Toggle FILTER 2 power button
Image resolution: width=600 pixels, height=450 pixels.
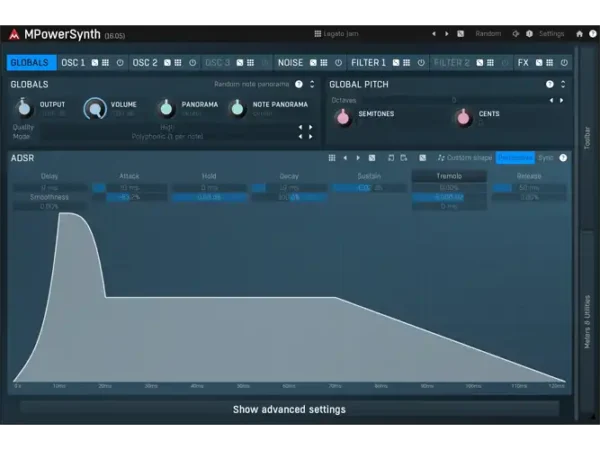(x=505, y=63)
